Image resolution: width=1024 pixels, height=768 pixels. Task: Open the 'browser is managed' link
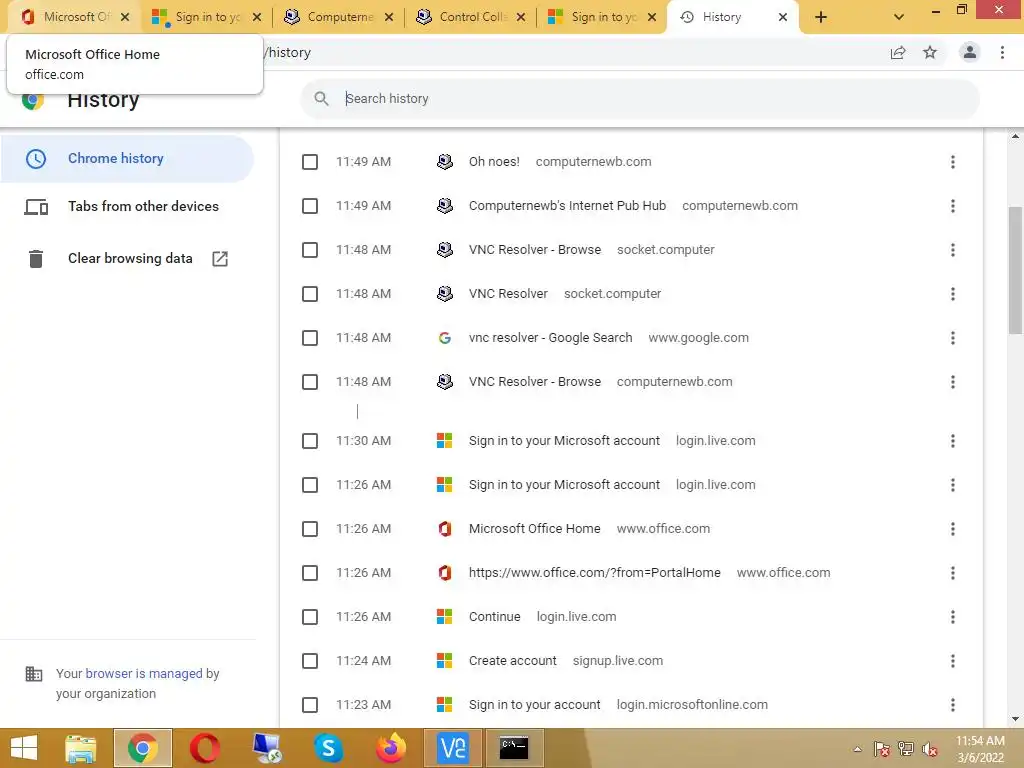144,673
